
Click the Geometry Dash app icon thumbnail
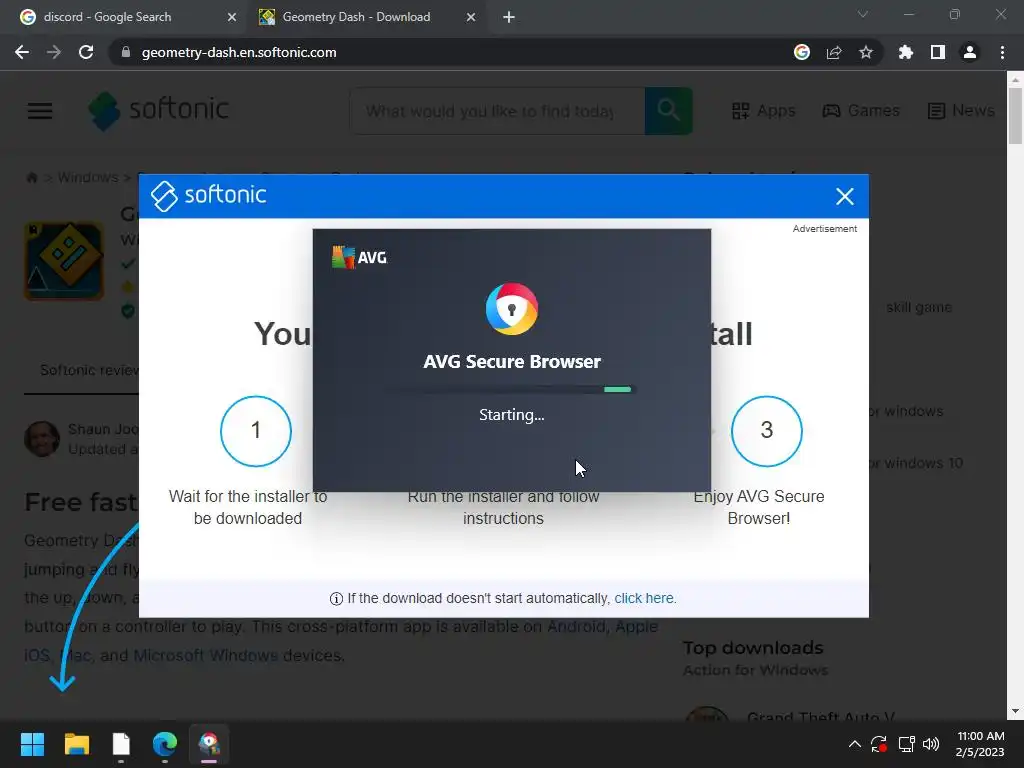click(64, 261)
